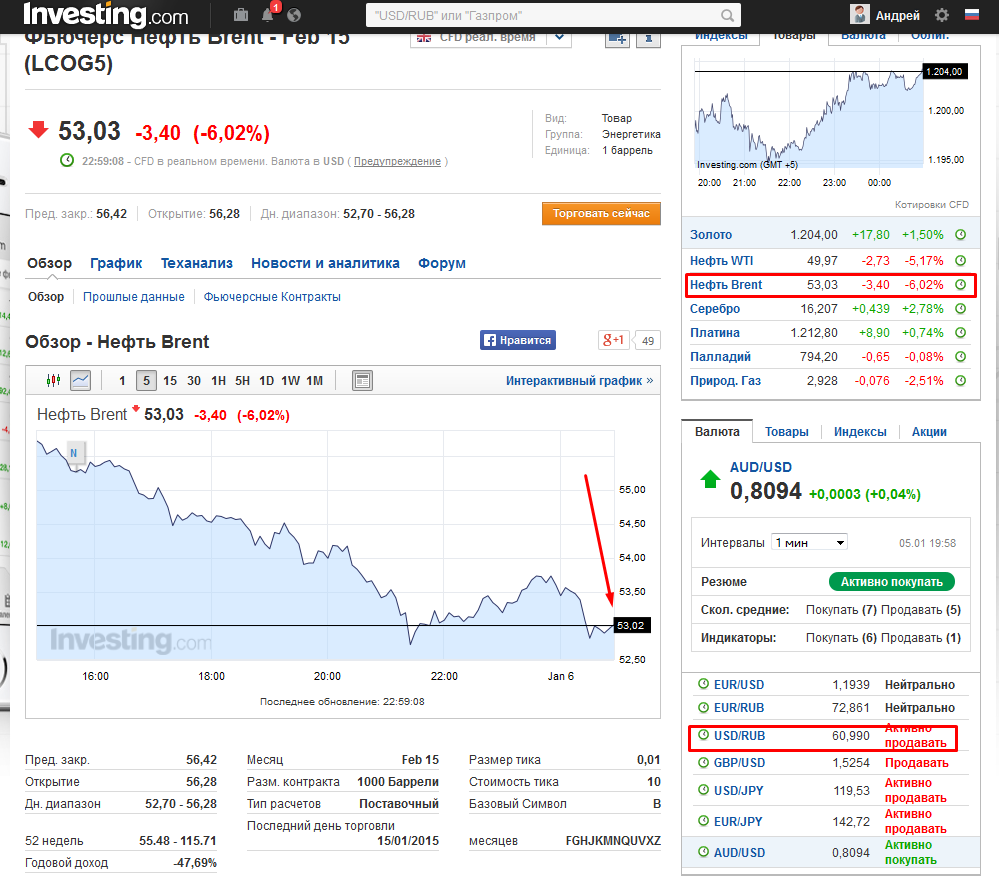Screen dimensions: 999x879
Task: Open the USD/RUB currency pair link
Action: (739, 736)
